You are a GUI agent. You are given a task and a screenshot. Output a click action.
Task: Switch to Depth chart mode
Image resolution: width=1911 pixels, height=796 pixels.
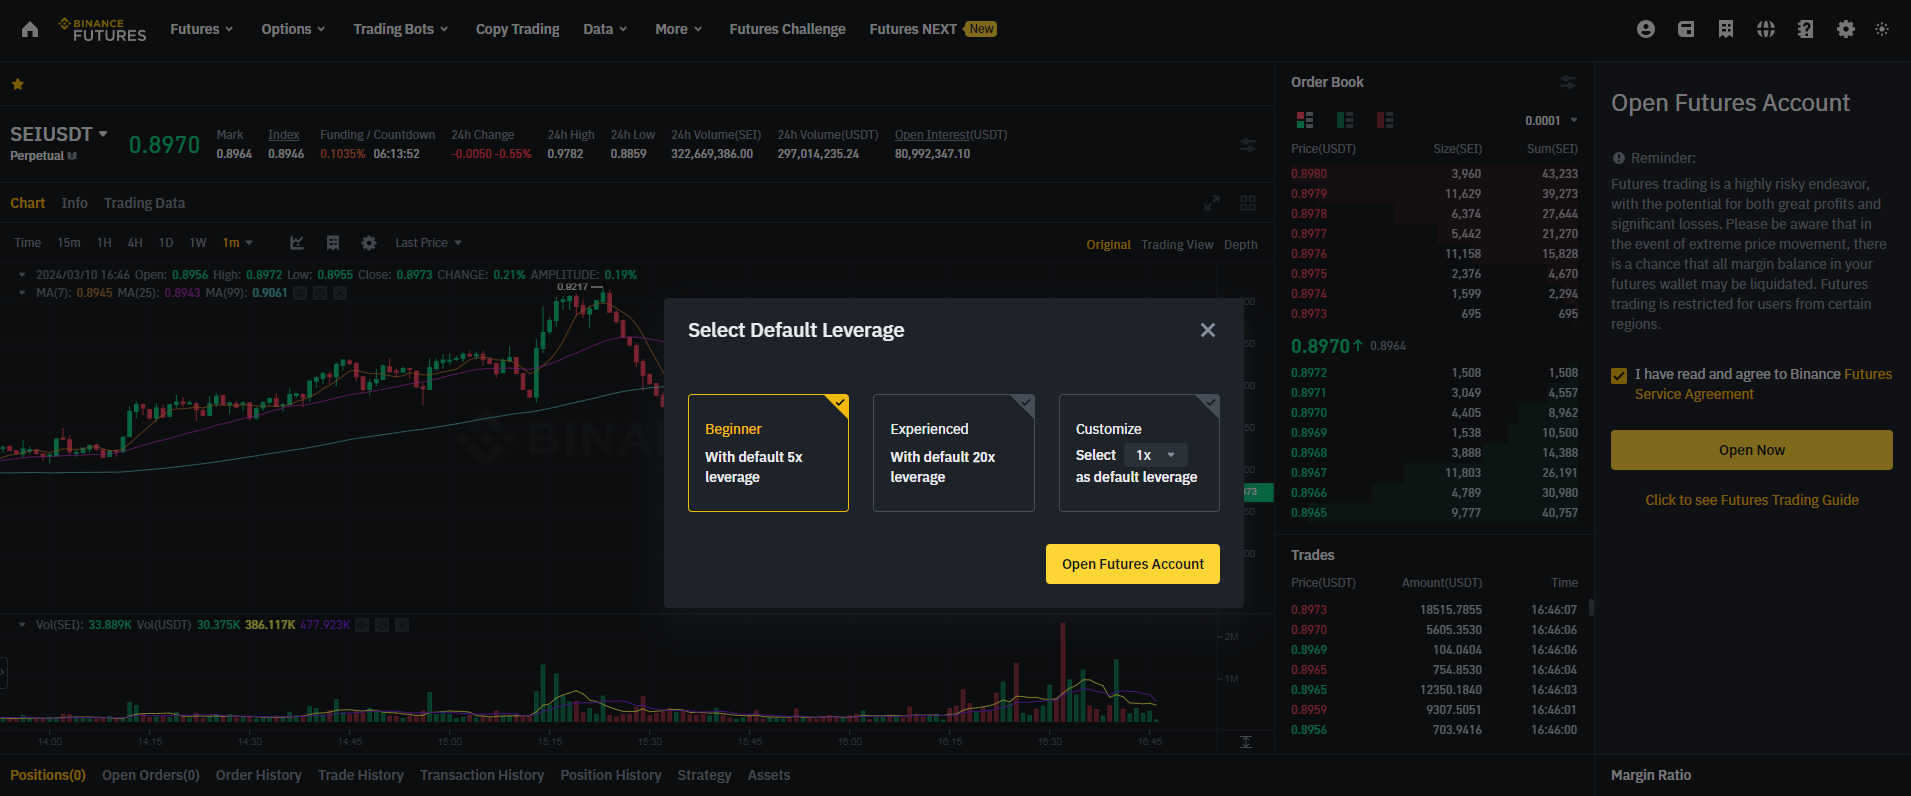(x=1241, y=245)
